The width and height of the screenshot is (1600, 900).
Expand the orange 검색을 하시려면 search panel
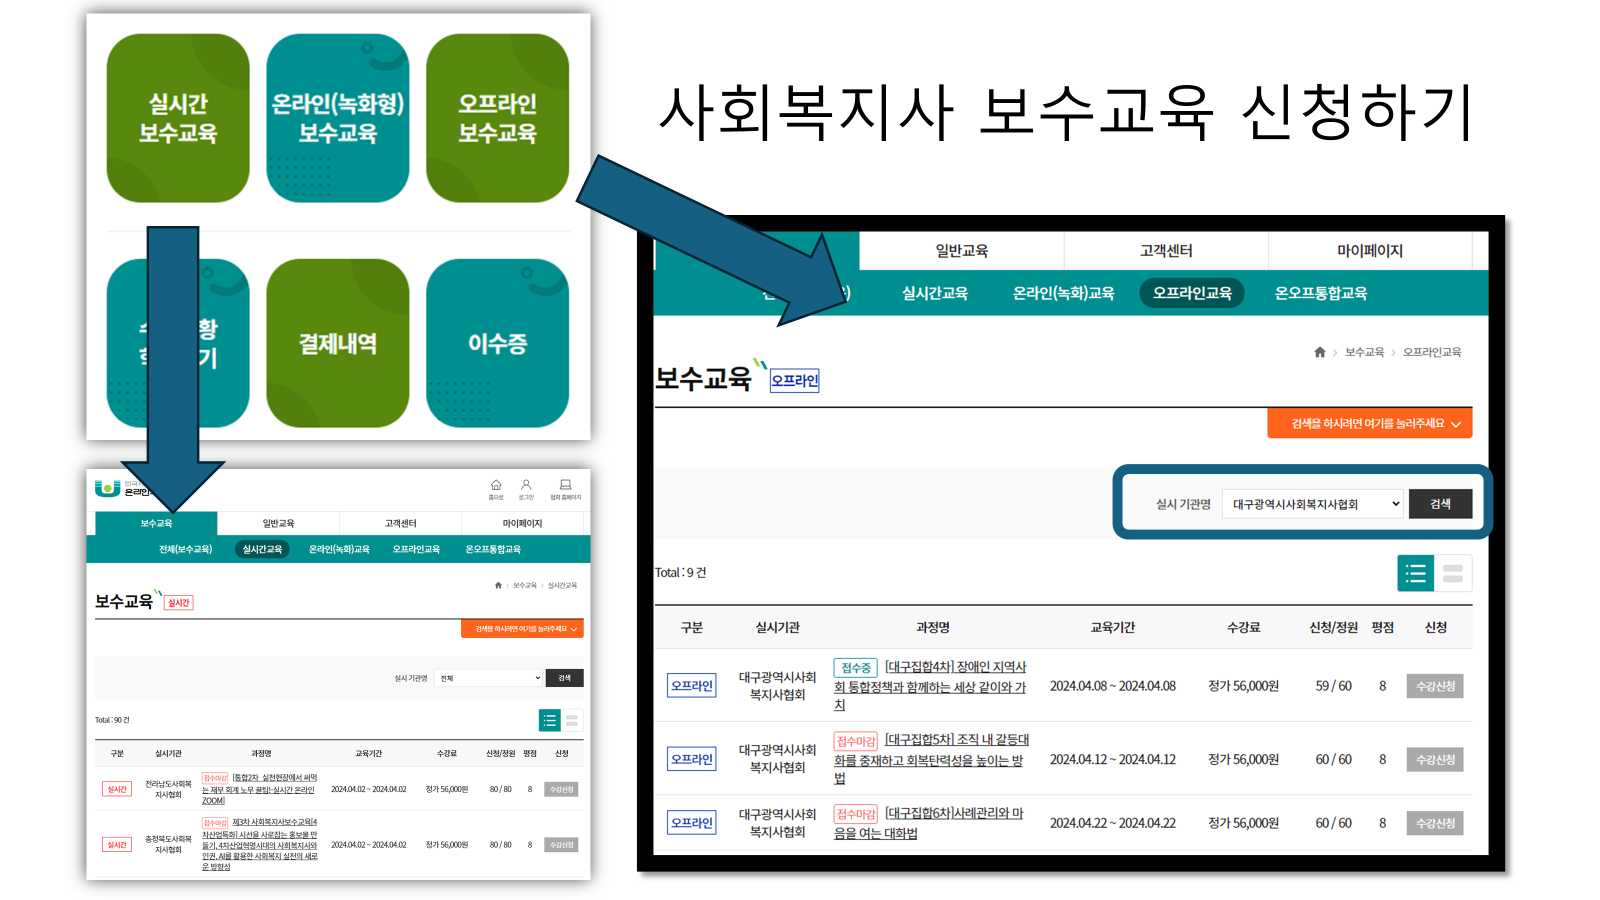point(1370,422)
